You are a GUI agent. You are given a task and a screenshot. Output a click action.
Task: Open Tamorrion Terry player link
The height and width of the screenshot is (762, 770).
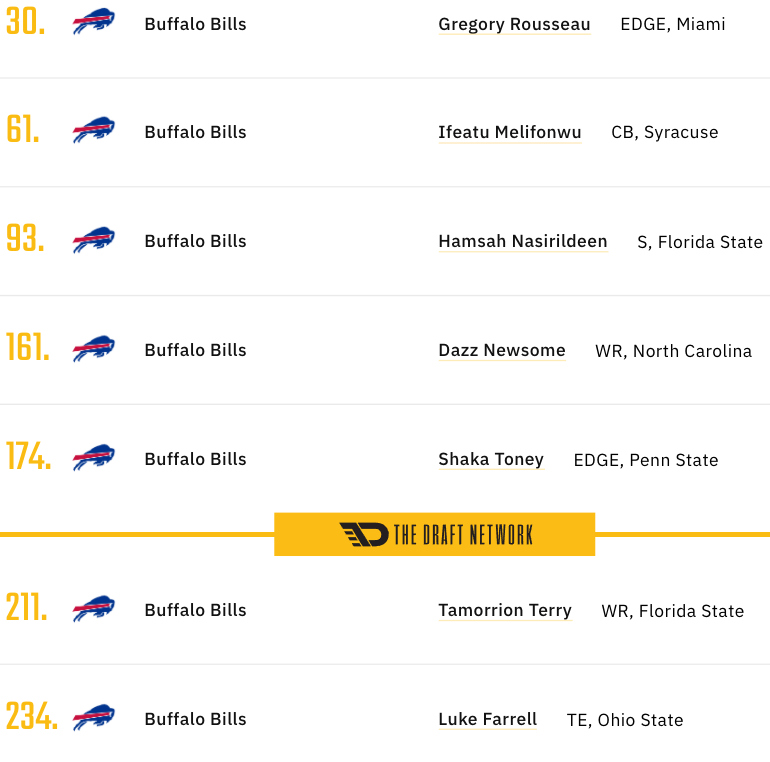click(x=505, y=610)
